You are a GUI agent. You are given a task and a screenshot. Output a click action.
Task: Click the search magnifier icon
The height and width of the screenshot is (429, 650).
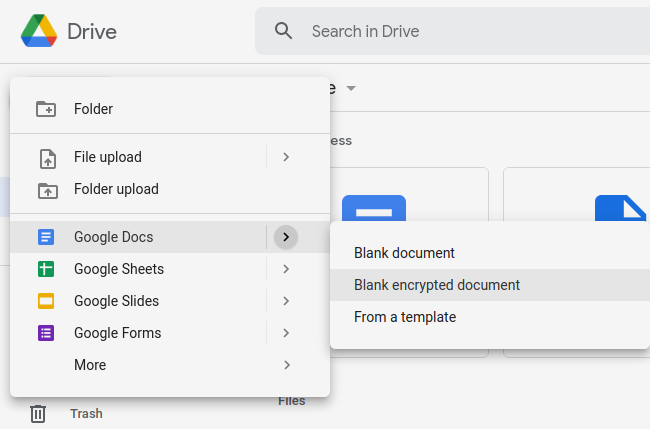click(284, 31)
